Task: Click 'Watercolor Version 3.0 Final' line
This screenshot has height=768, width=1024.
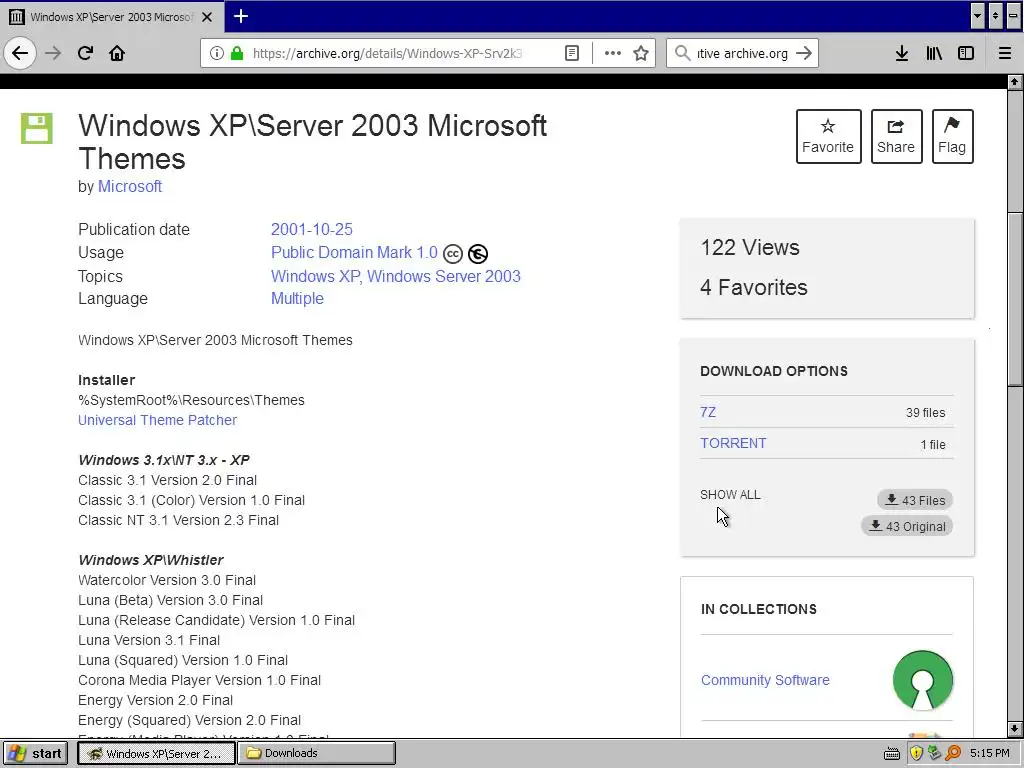Action: click(x=167, y=580)
